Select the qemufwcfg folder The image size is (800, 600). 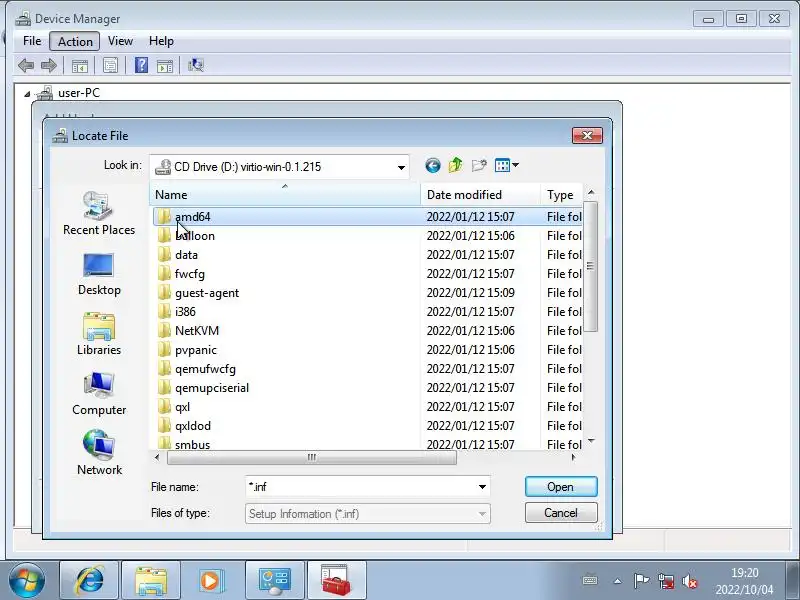366,369
